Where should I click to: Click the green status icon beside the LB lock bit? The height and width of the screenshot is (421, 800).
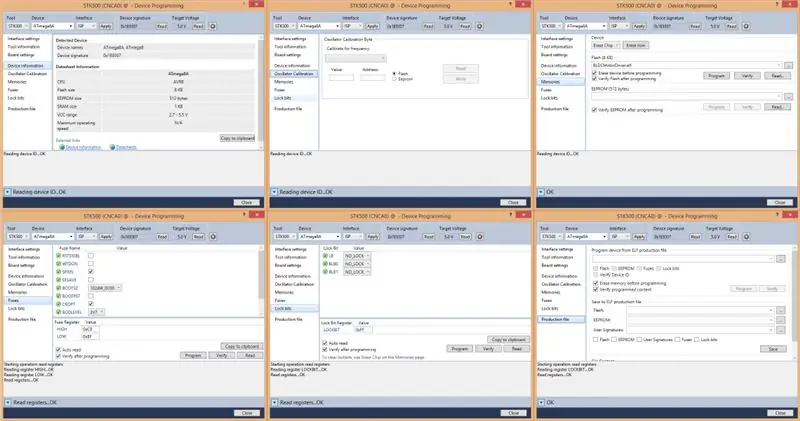(325, 256)
